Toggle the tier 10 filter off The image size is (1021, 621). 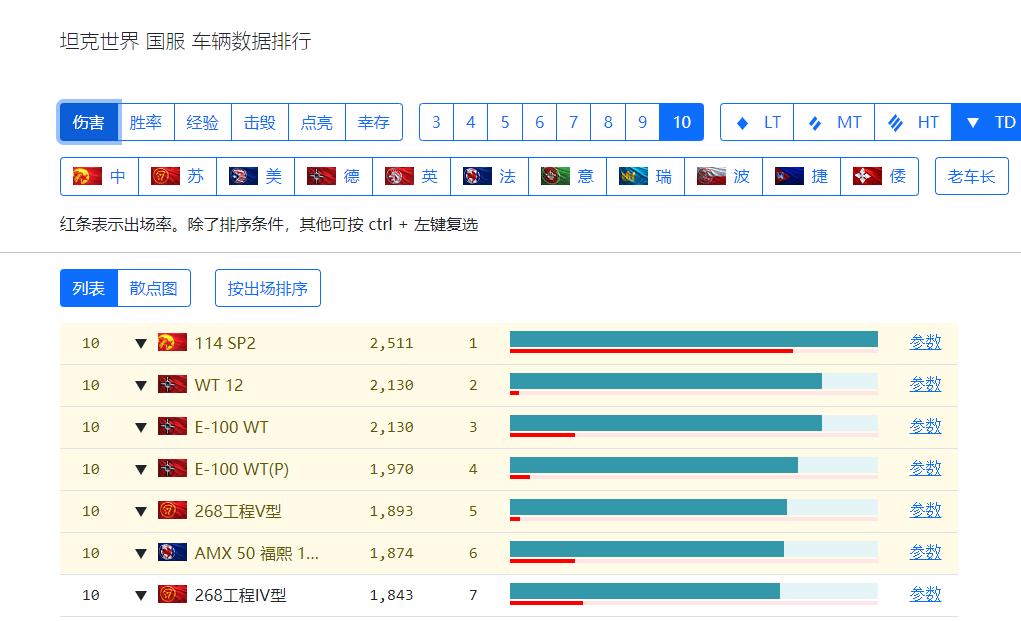682,122
